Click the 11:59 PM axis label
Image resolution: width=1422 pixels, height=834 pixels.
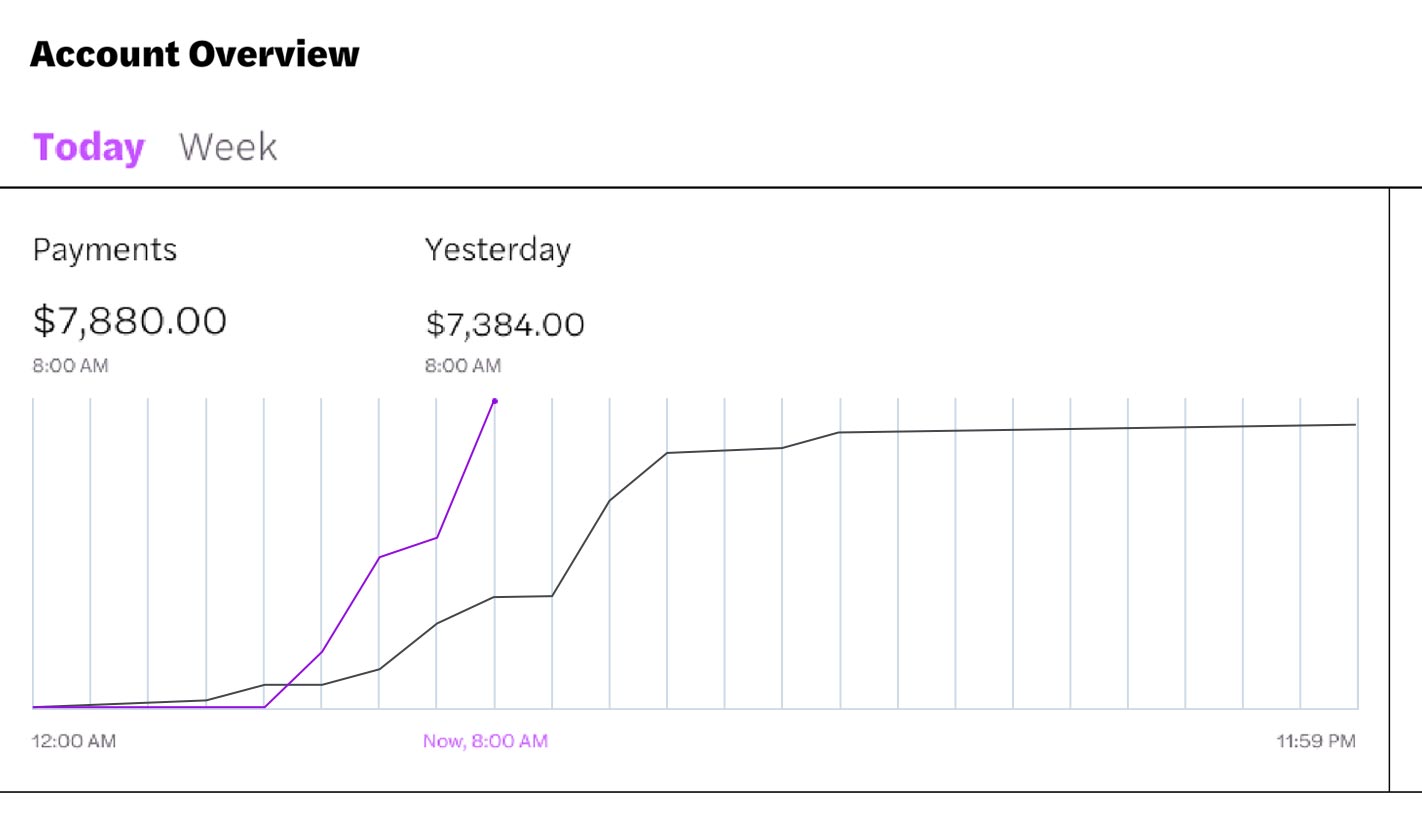coord(1315,741)
